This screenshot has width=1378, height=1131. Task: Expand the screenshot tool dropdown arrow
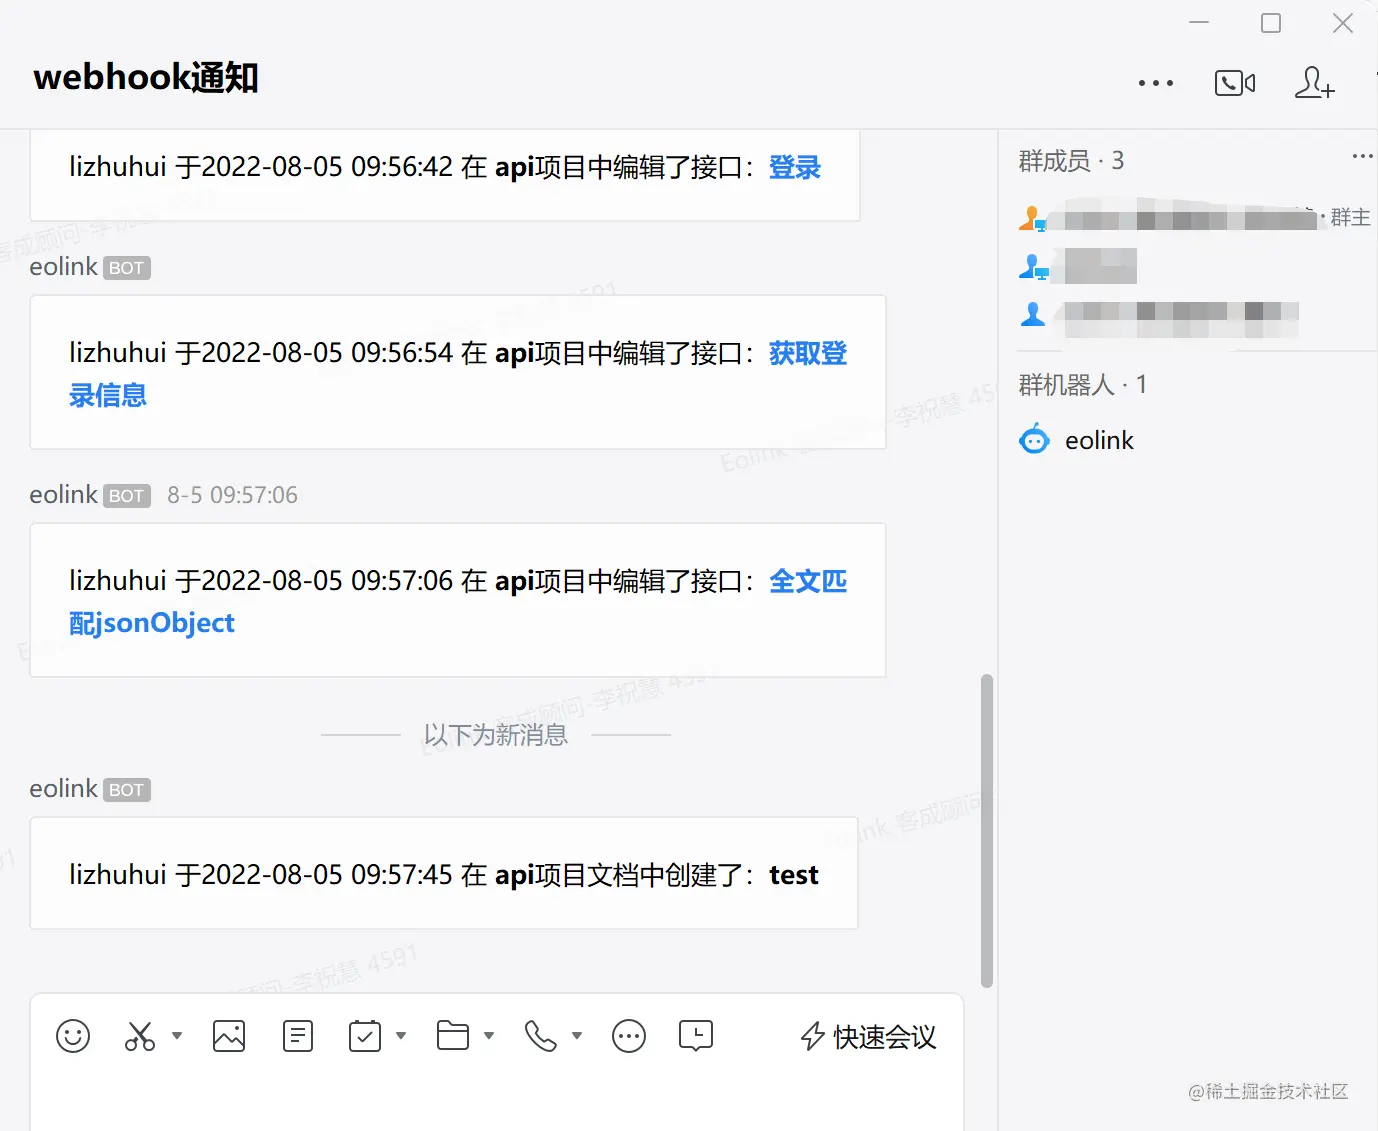[x=177, y=1036]
